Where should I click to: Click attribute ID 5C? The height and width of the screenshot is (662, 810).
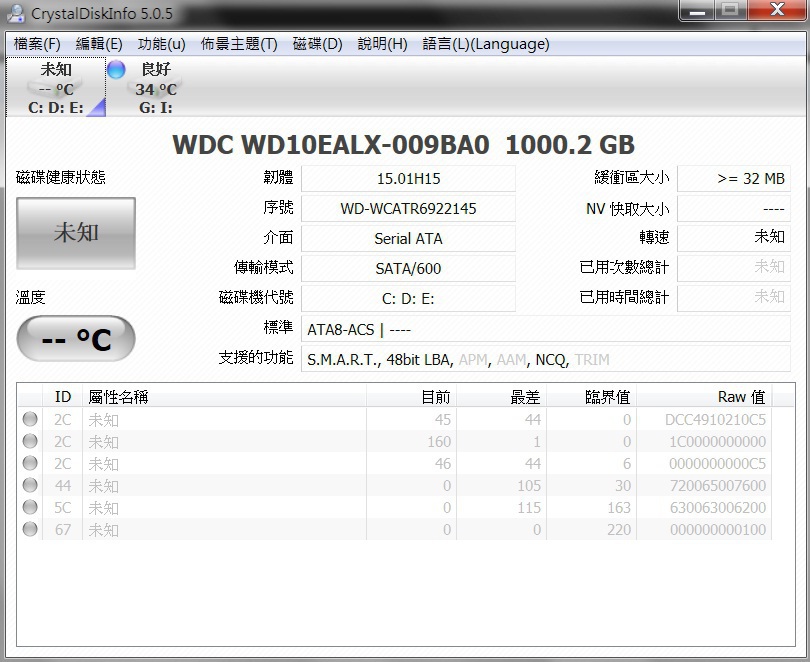click(63, 508)
